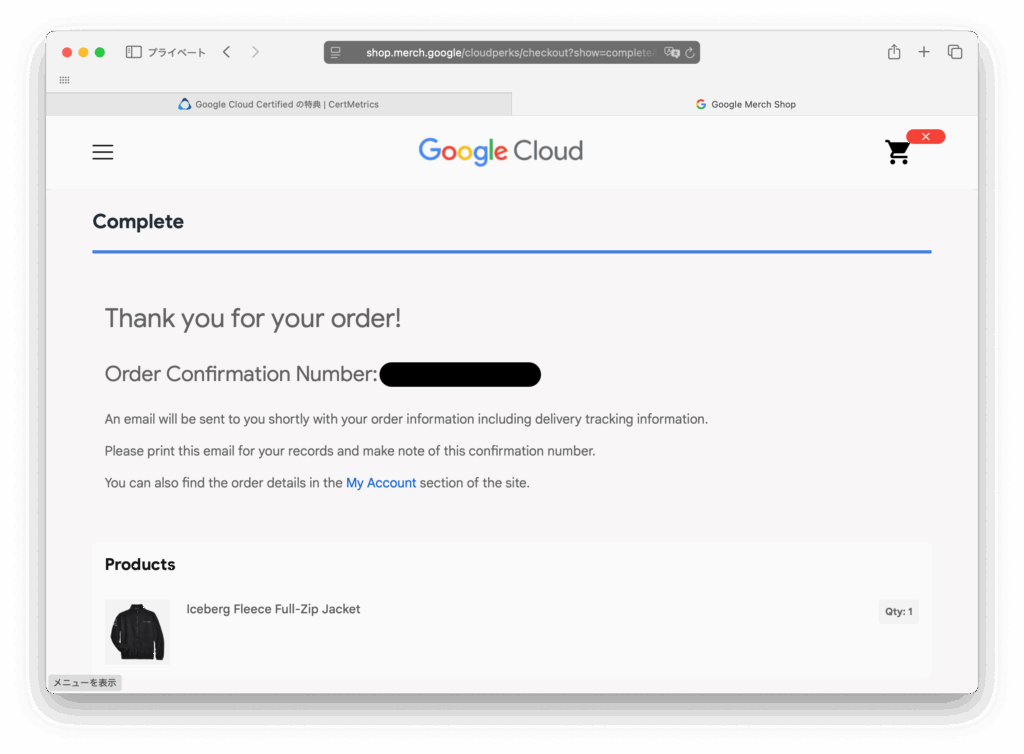Click the red cart badge
Viewport: 1024px width, 754px height.
pyautogui.click(x=925, y=136)
